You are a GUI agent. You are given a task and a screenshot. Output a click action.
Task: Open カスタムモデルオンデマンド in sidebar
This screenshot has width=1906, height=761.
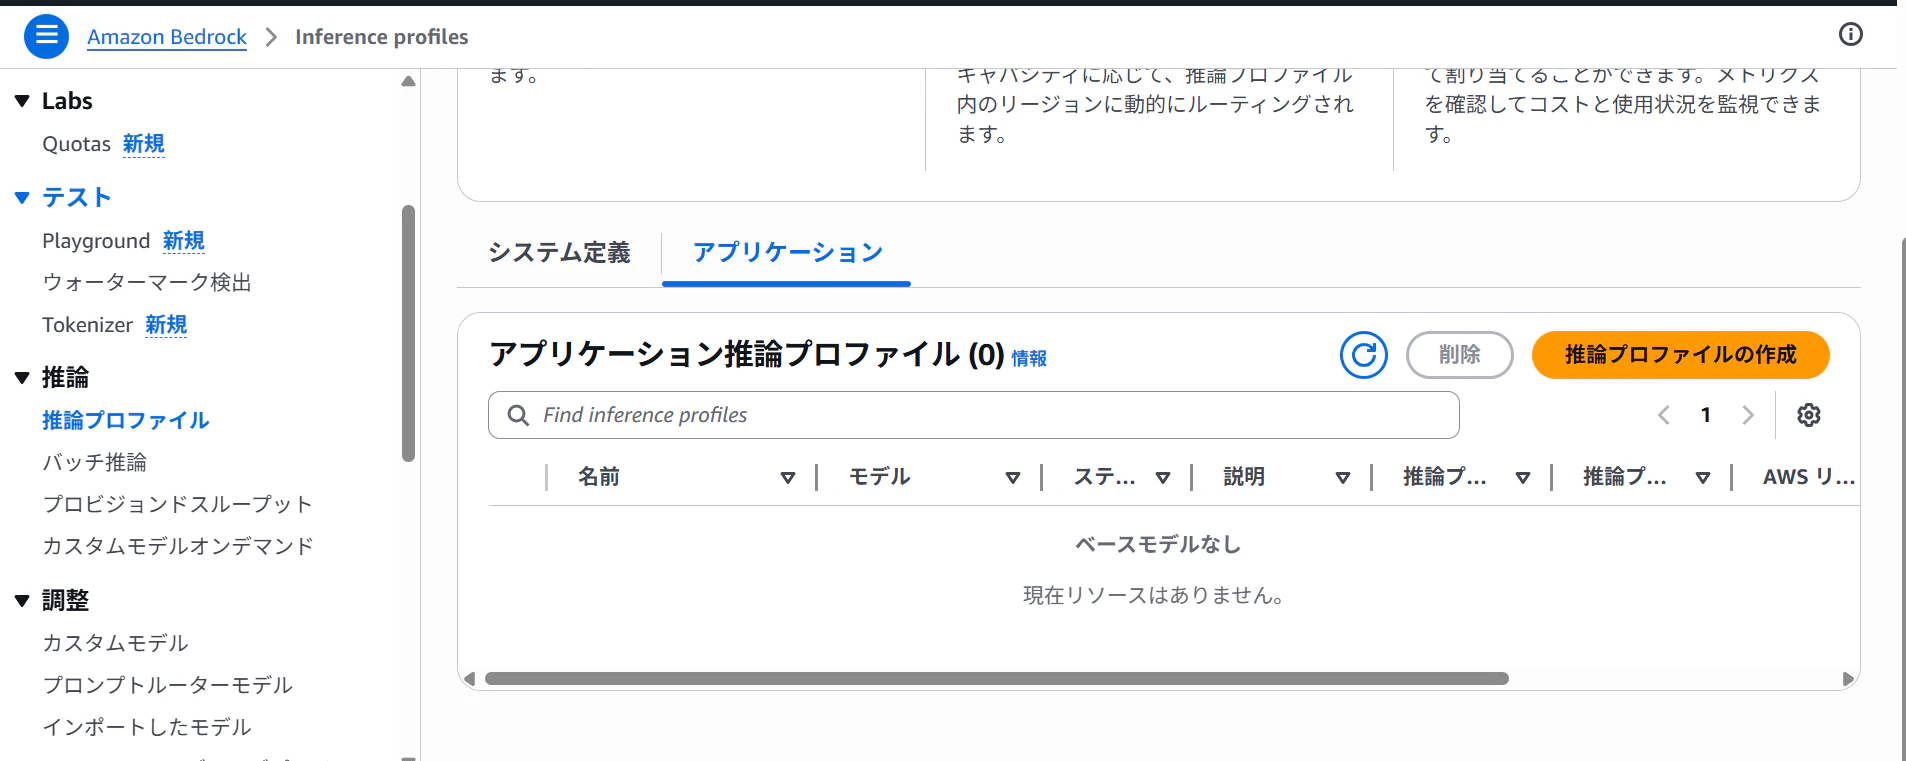(178, 547)
